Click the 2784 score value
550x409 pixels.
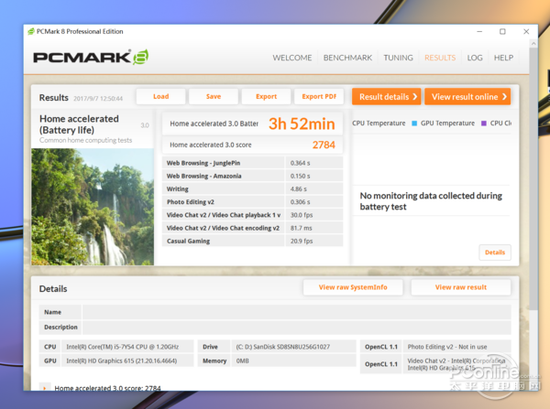324,145
